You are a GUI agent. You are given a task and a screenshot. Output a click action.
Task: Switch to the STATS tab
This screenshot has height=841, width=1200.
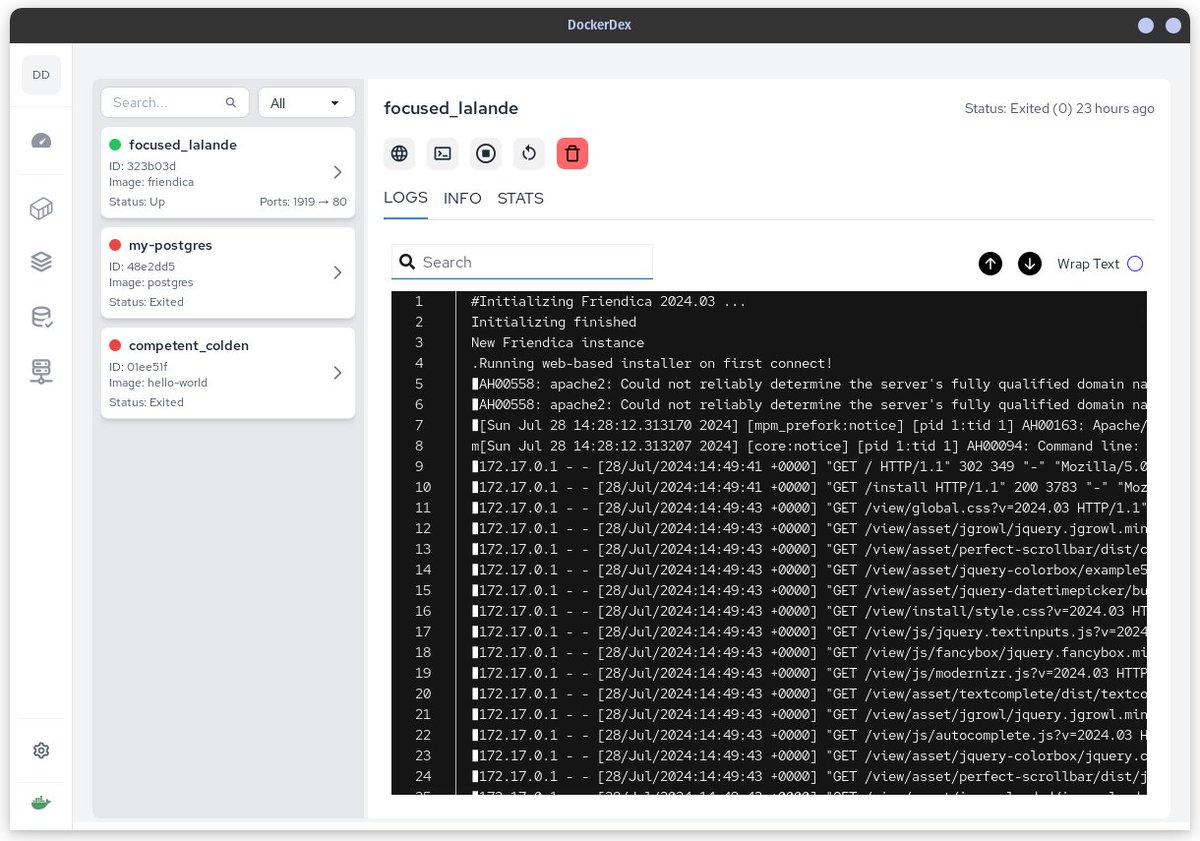point(520,198)
